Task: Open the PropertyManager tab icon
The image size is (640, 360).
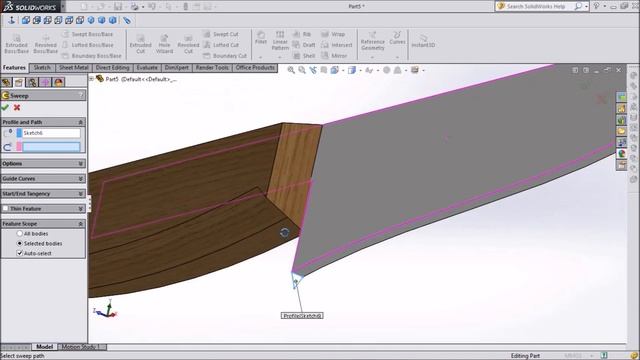Action: [19, 82]
